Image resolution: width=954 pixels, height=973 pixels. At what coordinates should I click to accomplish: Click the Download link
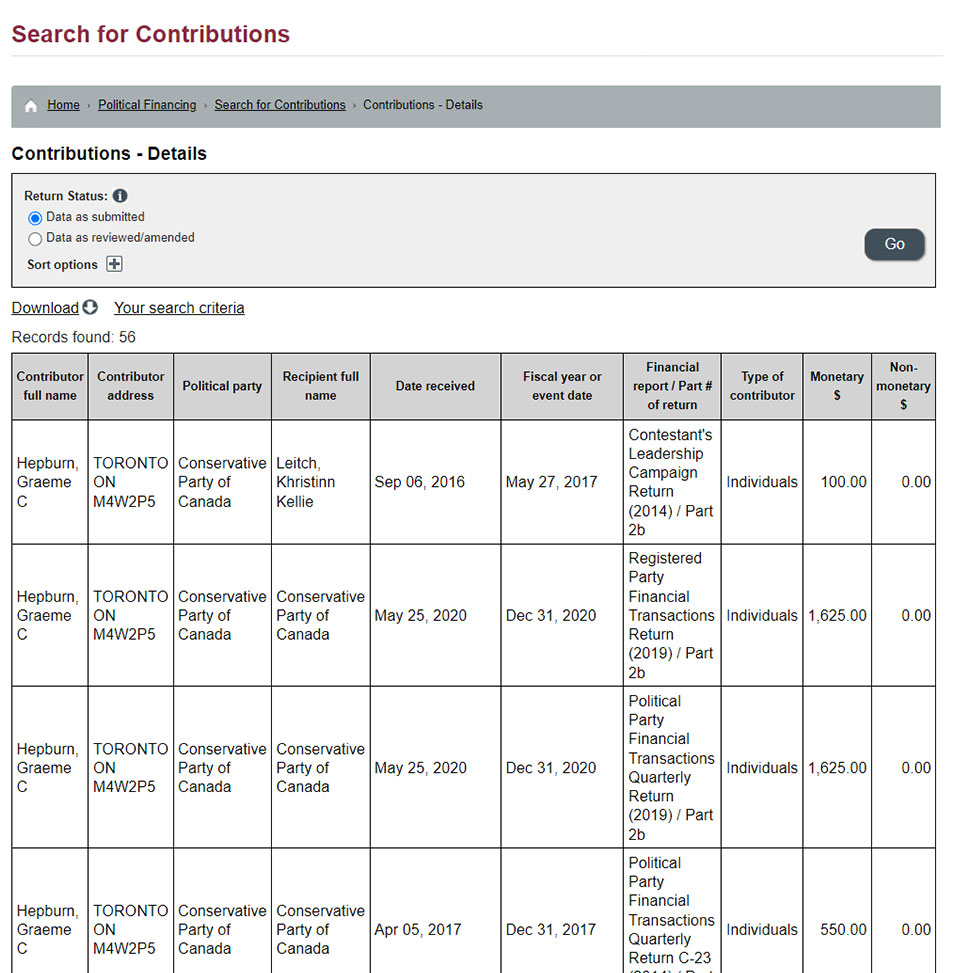(x=45, y=308)
